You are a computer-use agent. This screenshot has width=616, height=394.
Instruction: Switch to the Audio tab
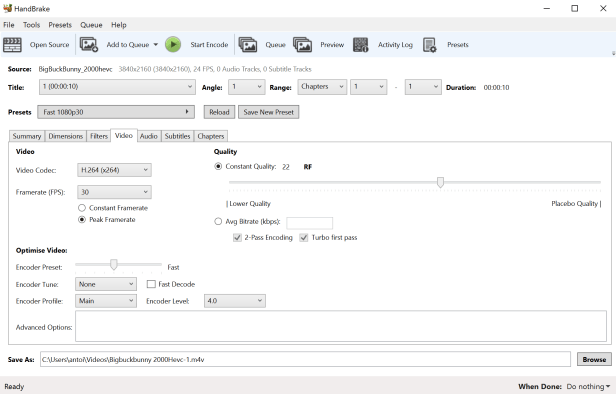click(148, 136)
